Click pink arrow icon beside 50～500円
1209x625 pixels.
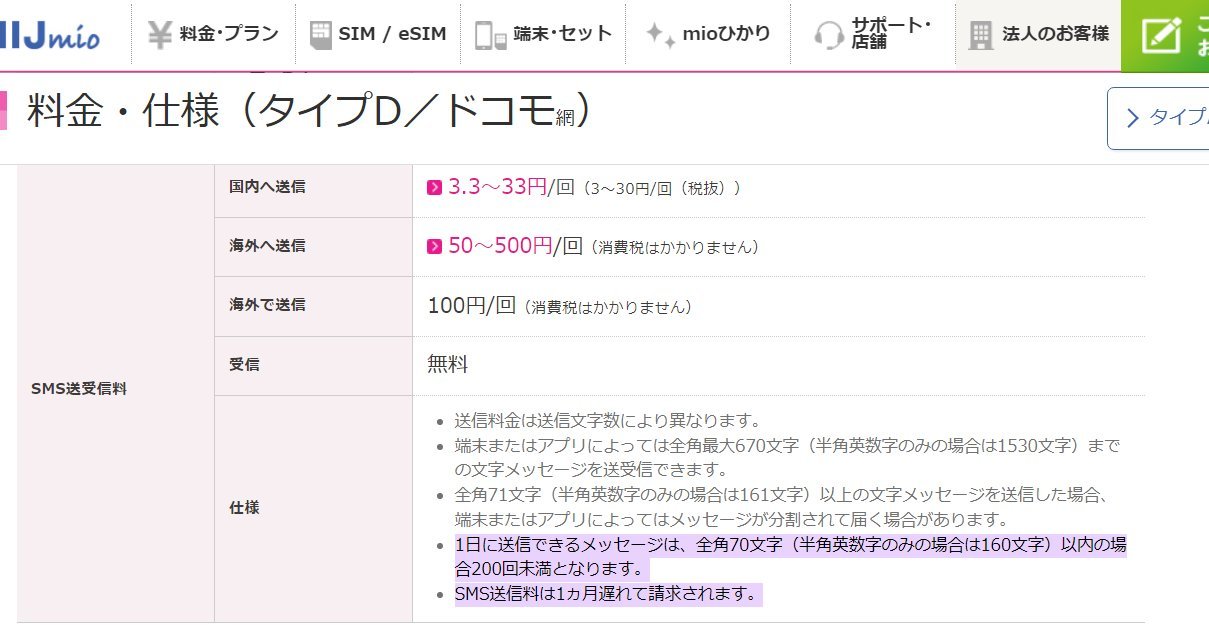(434, 246)
